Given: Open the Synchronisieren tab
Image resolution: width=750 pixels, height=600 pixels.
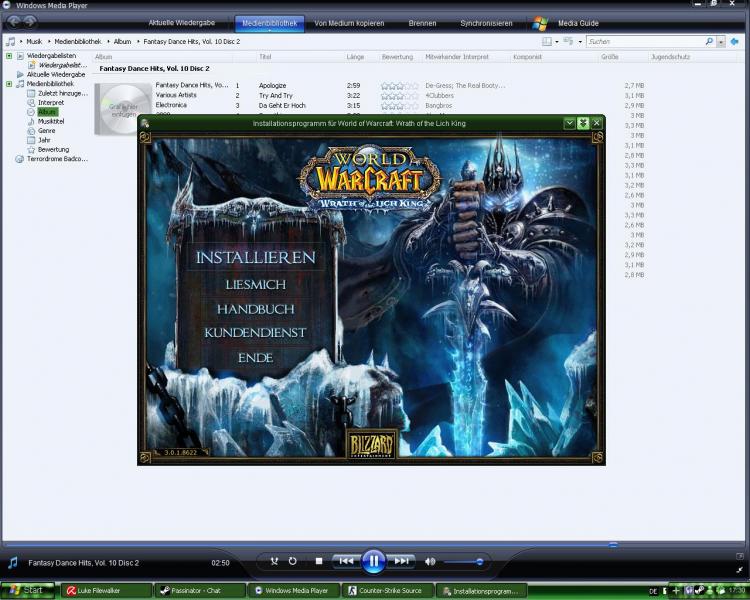Looking at the screenshot, I should (x=486, y=23).
